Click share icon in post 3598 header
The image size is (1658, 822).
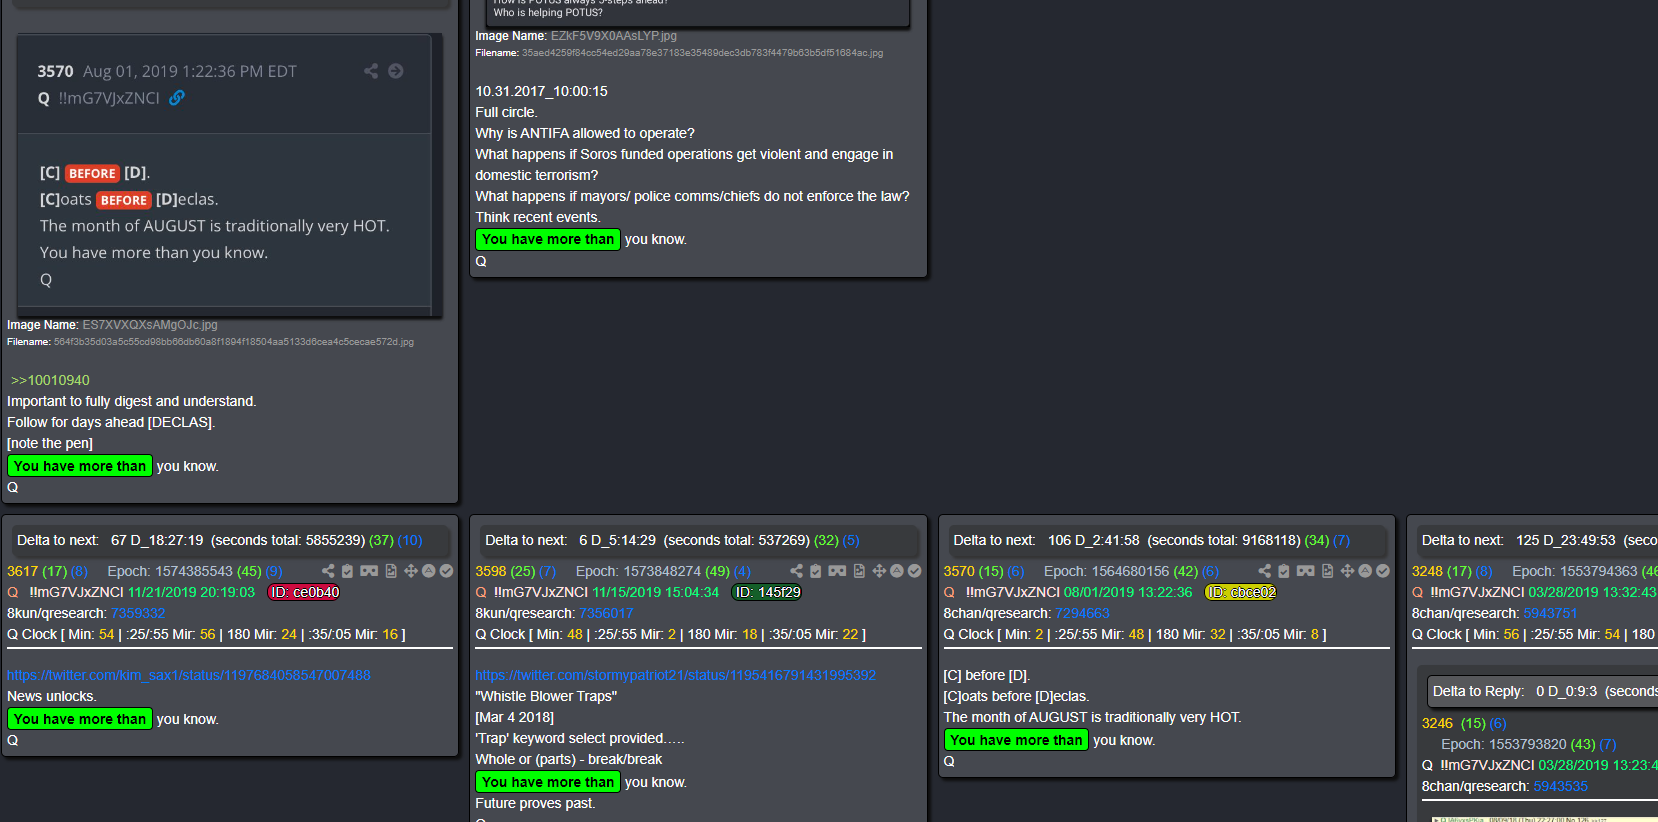point(796,571)
